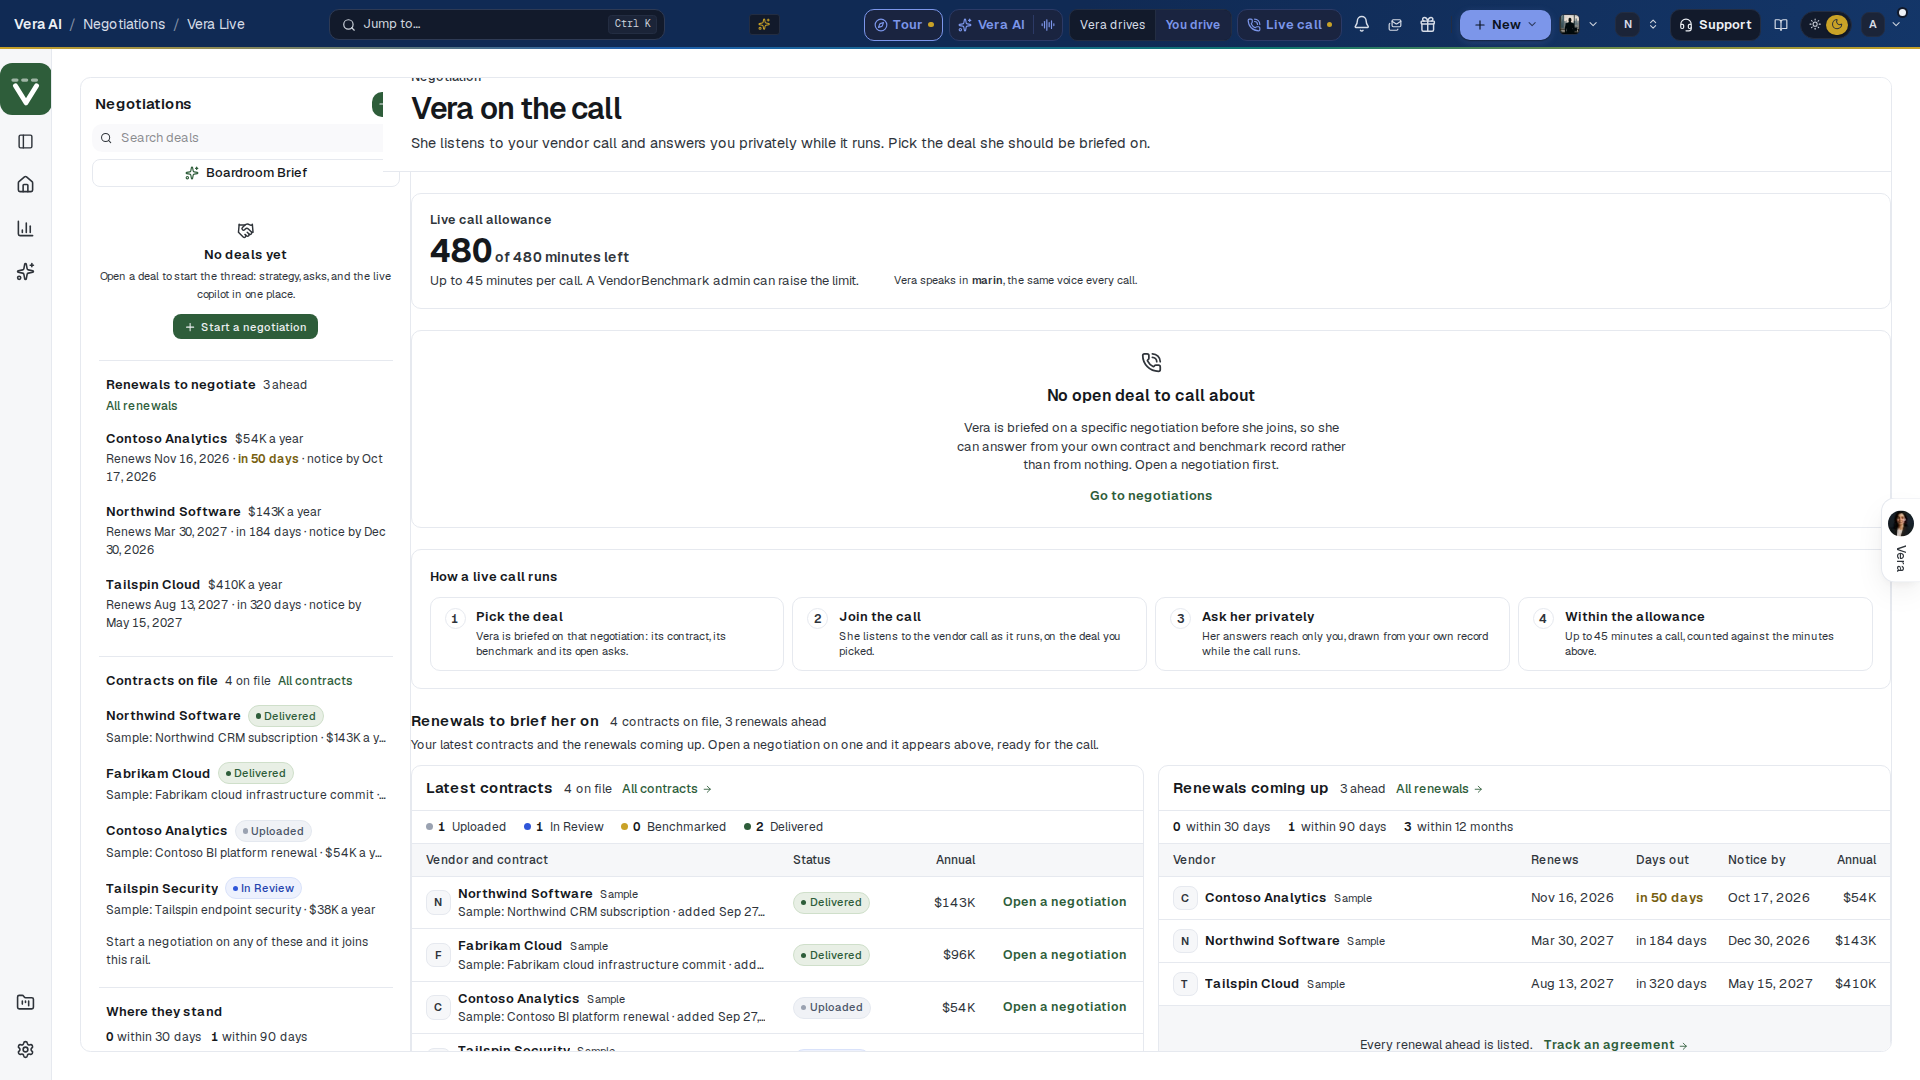Go to Negotiations breadcrumb
The height and width of the screenshot is (1080, 1920).
pyautogui.click(x=124, y=24)
